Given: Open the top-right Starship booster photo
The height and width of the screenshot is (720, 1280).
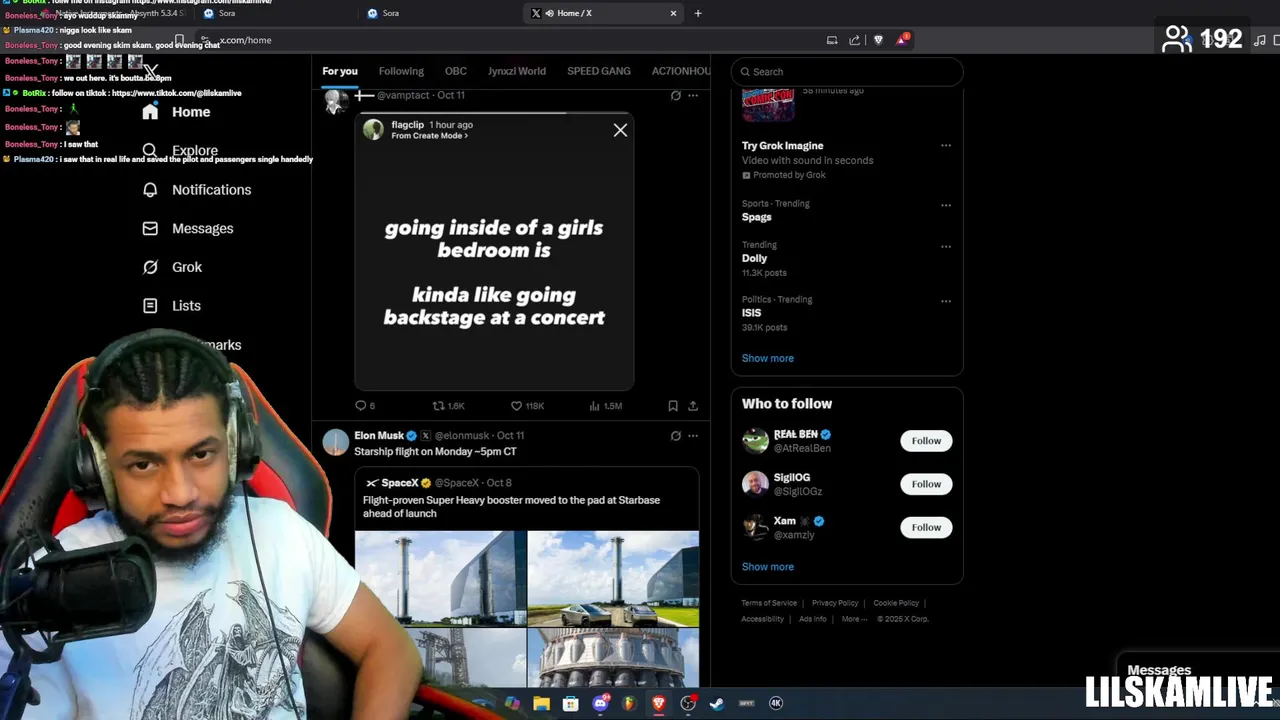Looking at the screenshot, I should click(613, 578).
